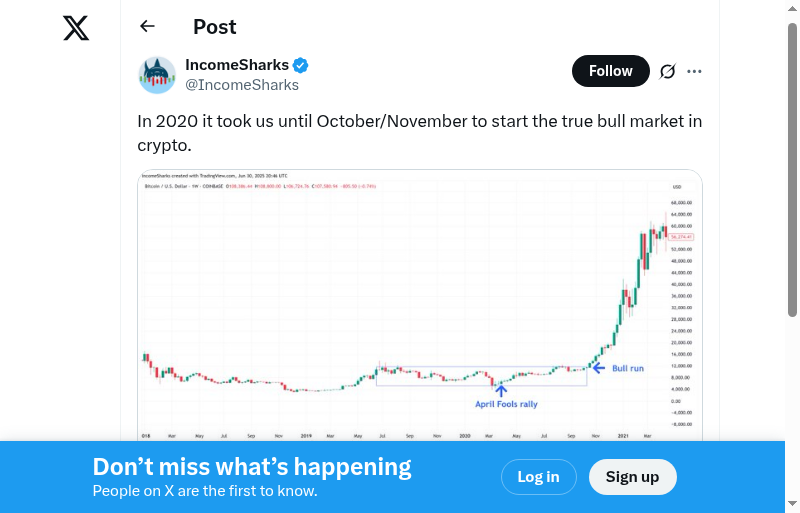Screen dimensions: 800x513
Task: Click the @IncomeSharks handle
Action: (x=242, y=85)
